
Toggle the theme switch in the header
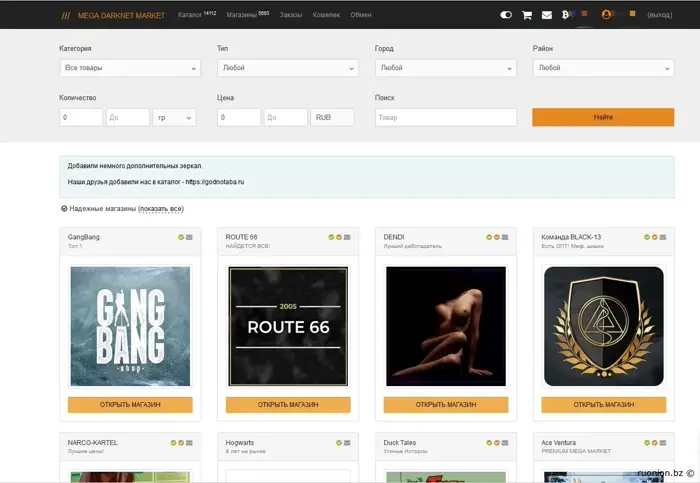pos(506,15)
